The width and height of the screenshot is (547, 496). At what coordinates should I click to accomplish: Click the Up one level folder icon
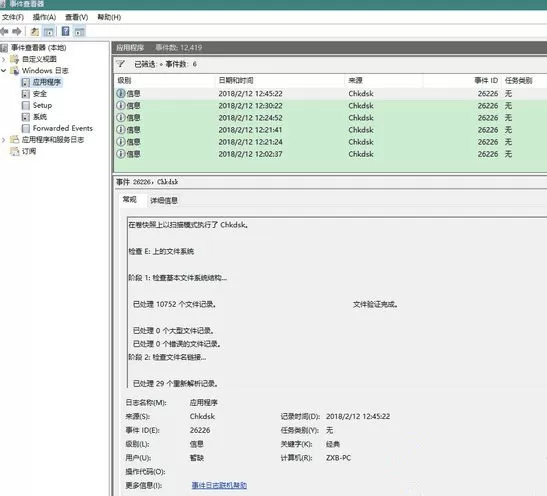[35, 32]
